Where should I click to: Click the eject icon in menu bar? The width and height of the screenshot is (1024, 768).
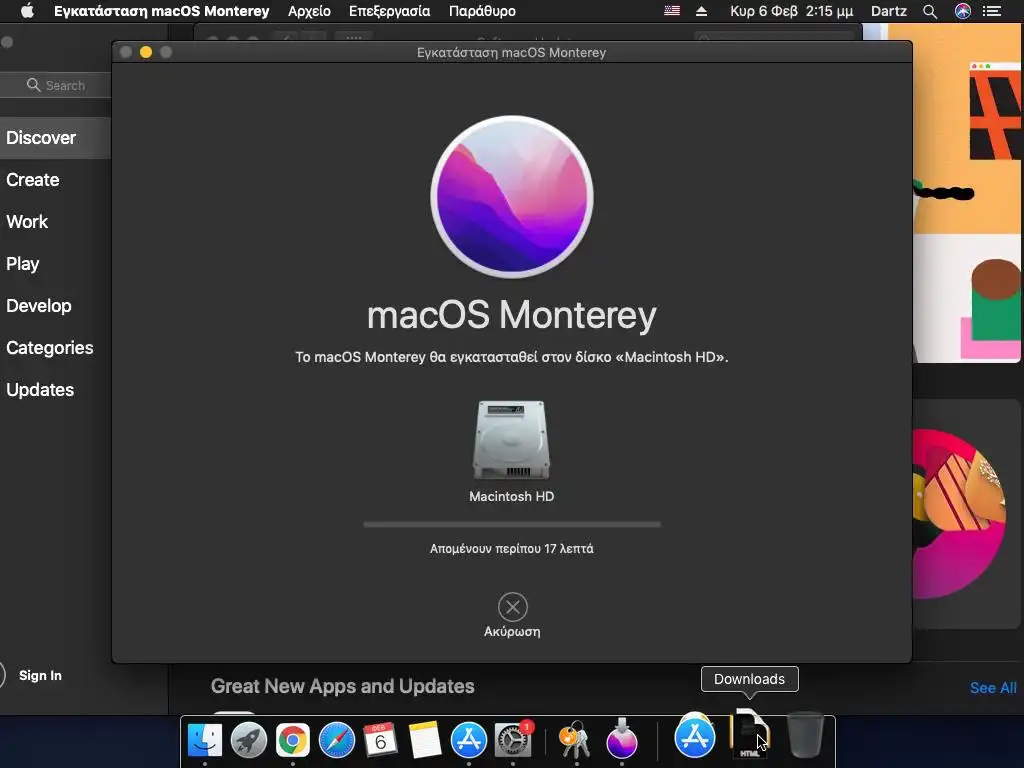(701, 11)
